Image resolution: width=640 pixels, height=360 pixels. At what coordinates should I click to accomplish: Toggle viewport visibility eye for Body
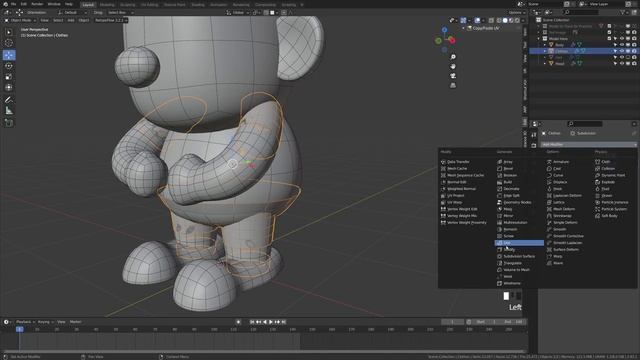click(621, 45)
